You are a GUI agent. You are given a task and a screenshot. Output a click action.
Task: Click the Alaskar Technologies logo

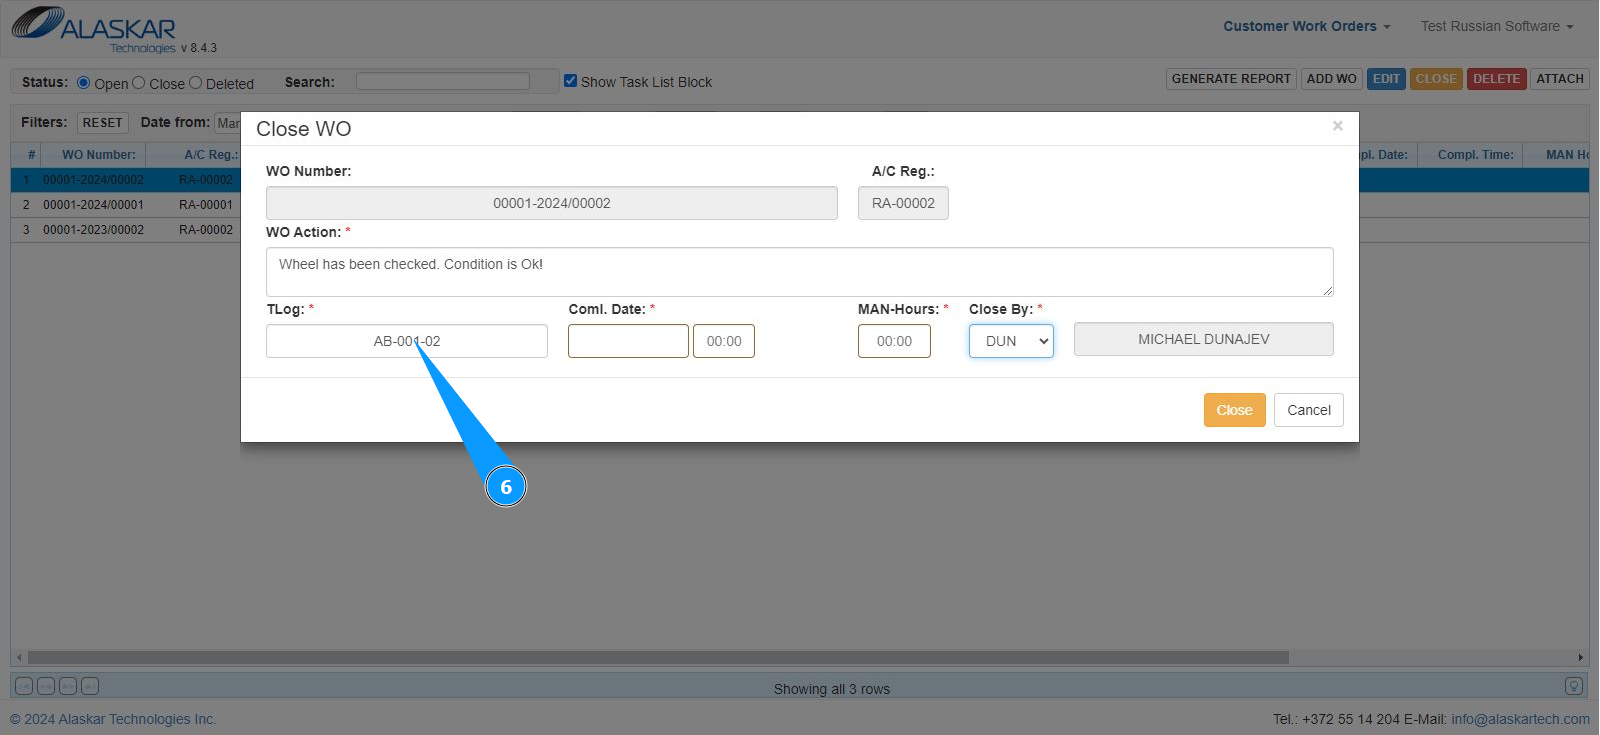95,28
